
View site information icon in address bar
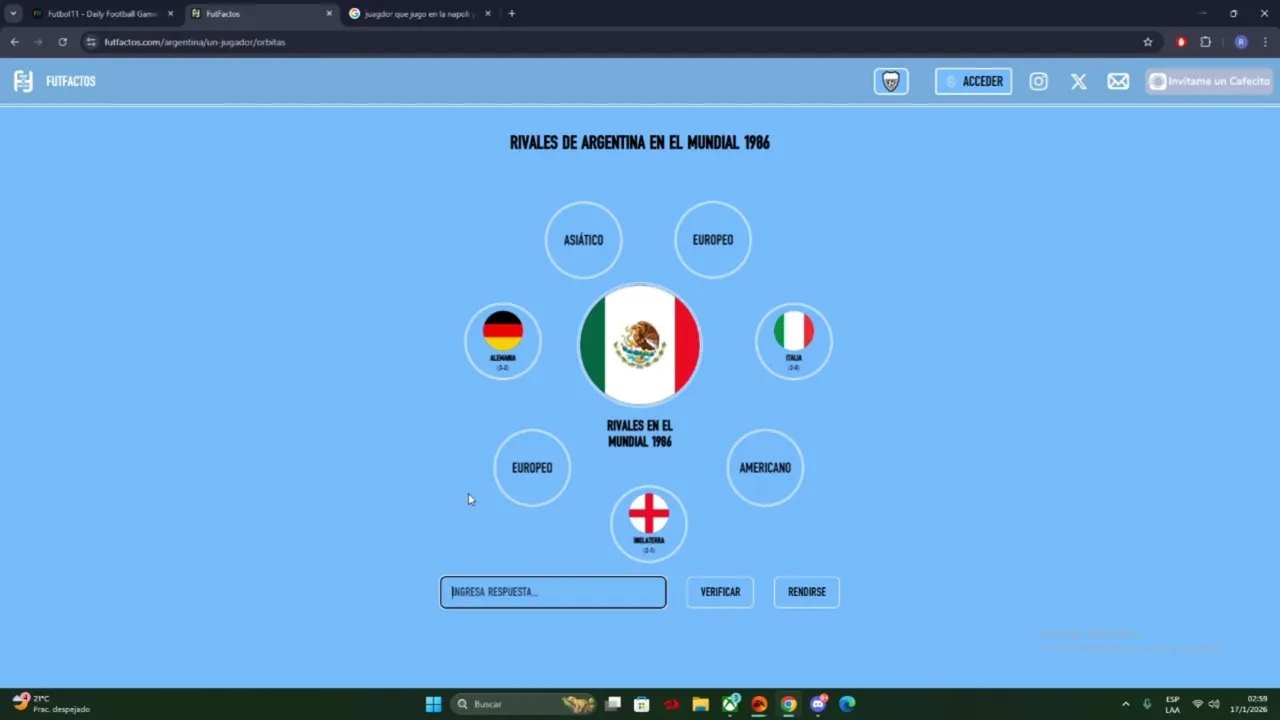pos(91,42)
